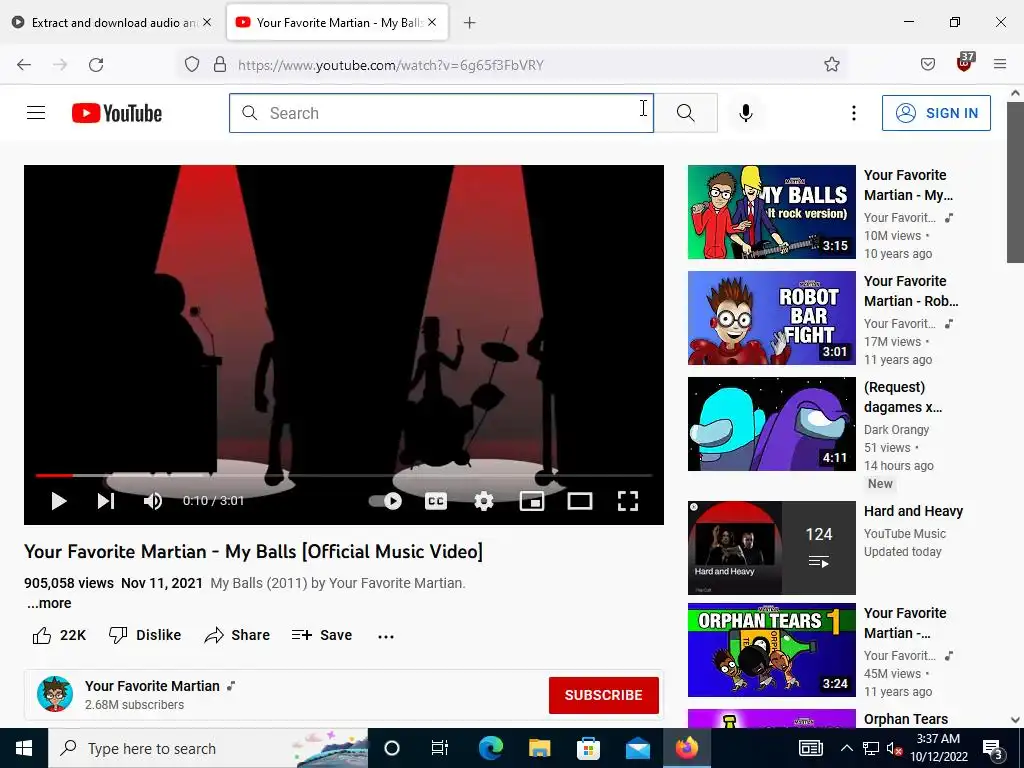Open the uBlock Origin extension icon
Screen dimensions: 1024x768
tap(965, 63)
